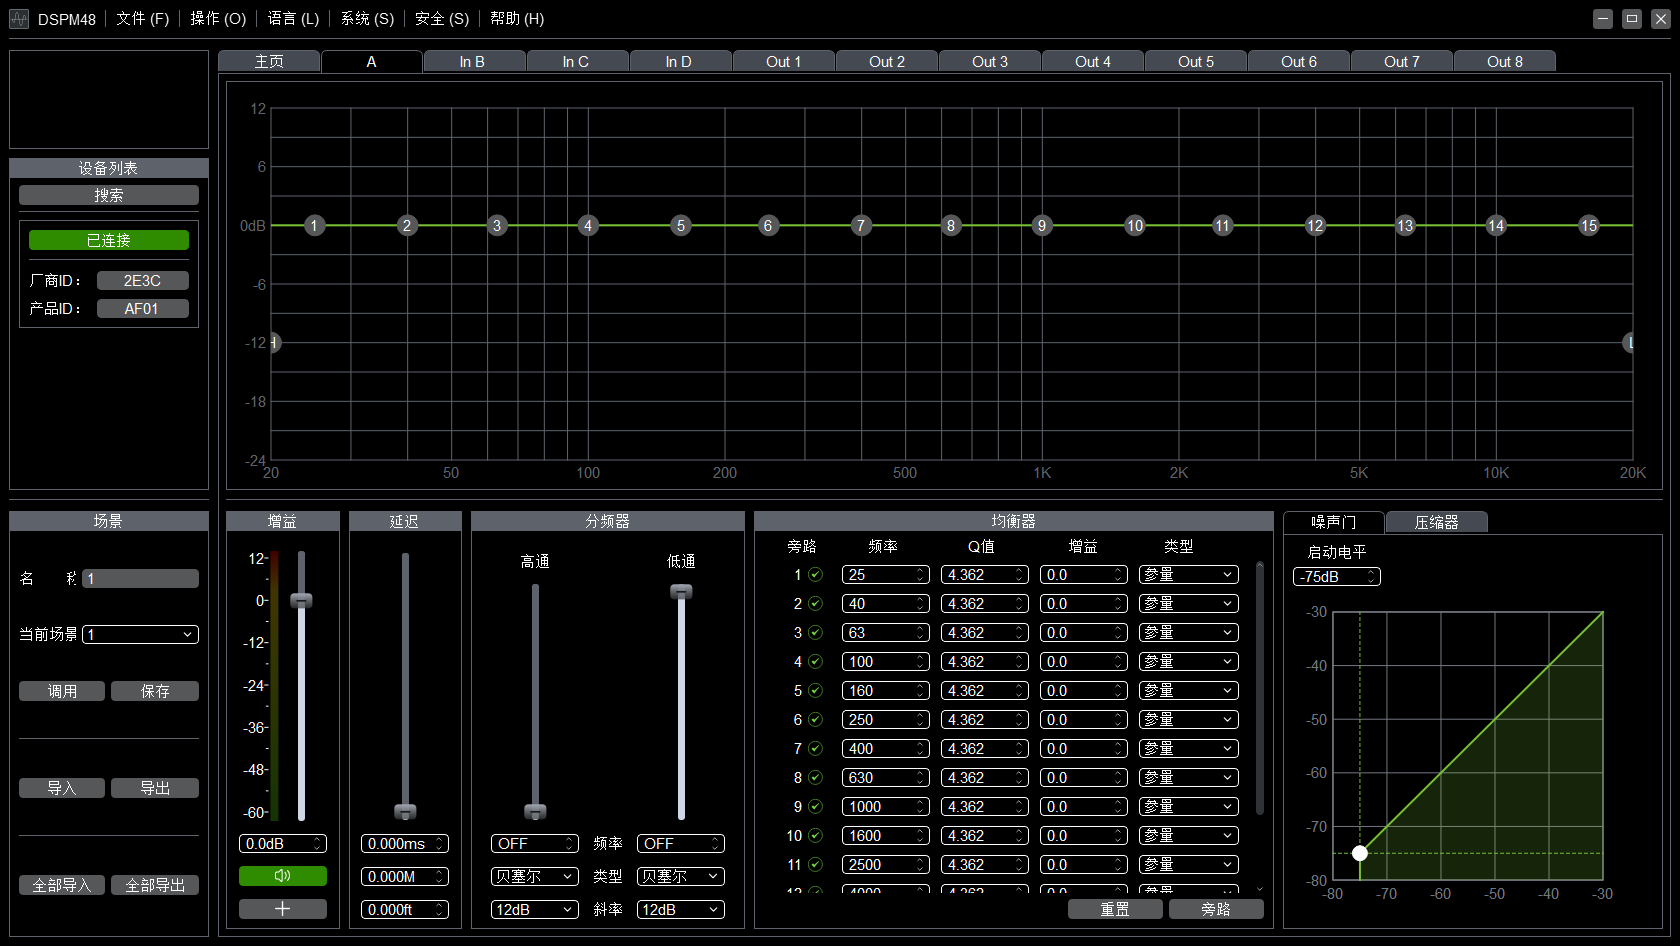Click the DSPM48 application logo icon
The image size is (1680, 946).
click(18, 18)
